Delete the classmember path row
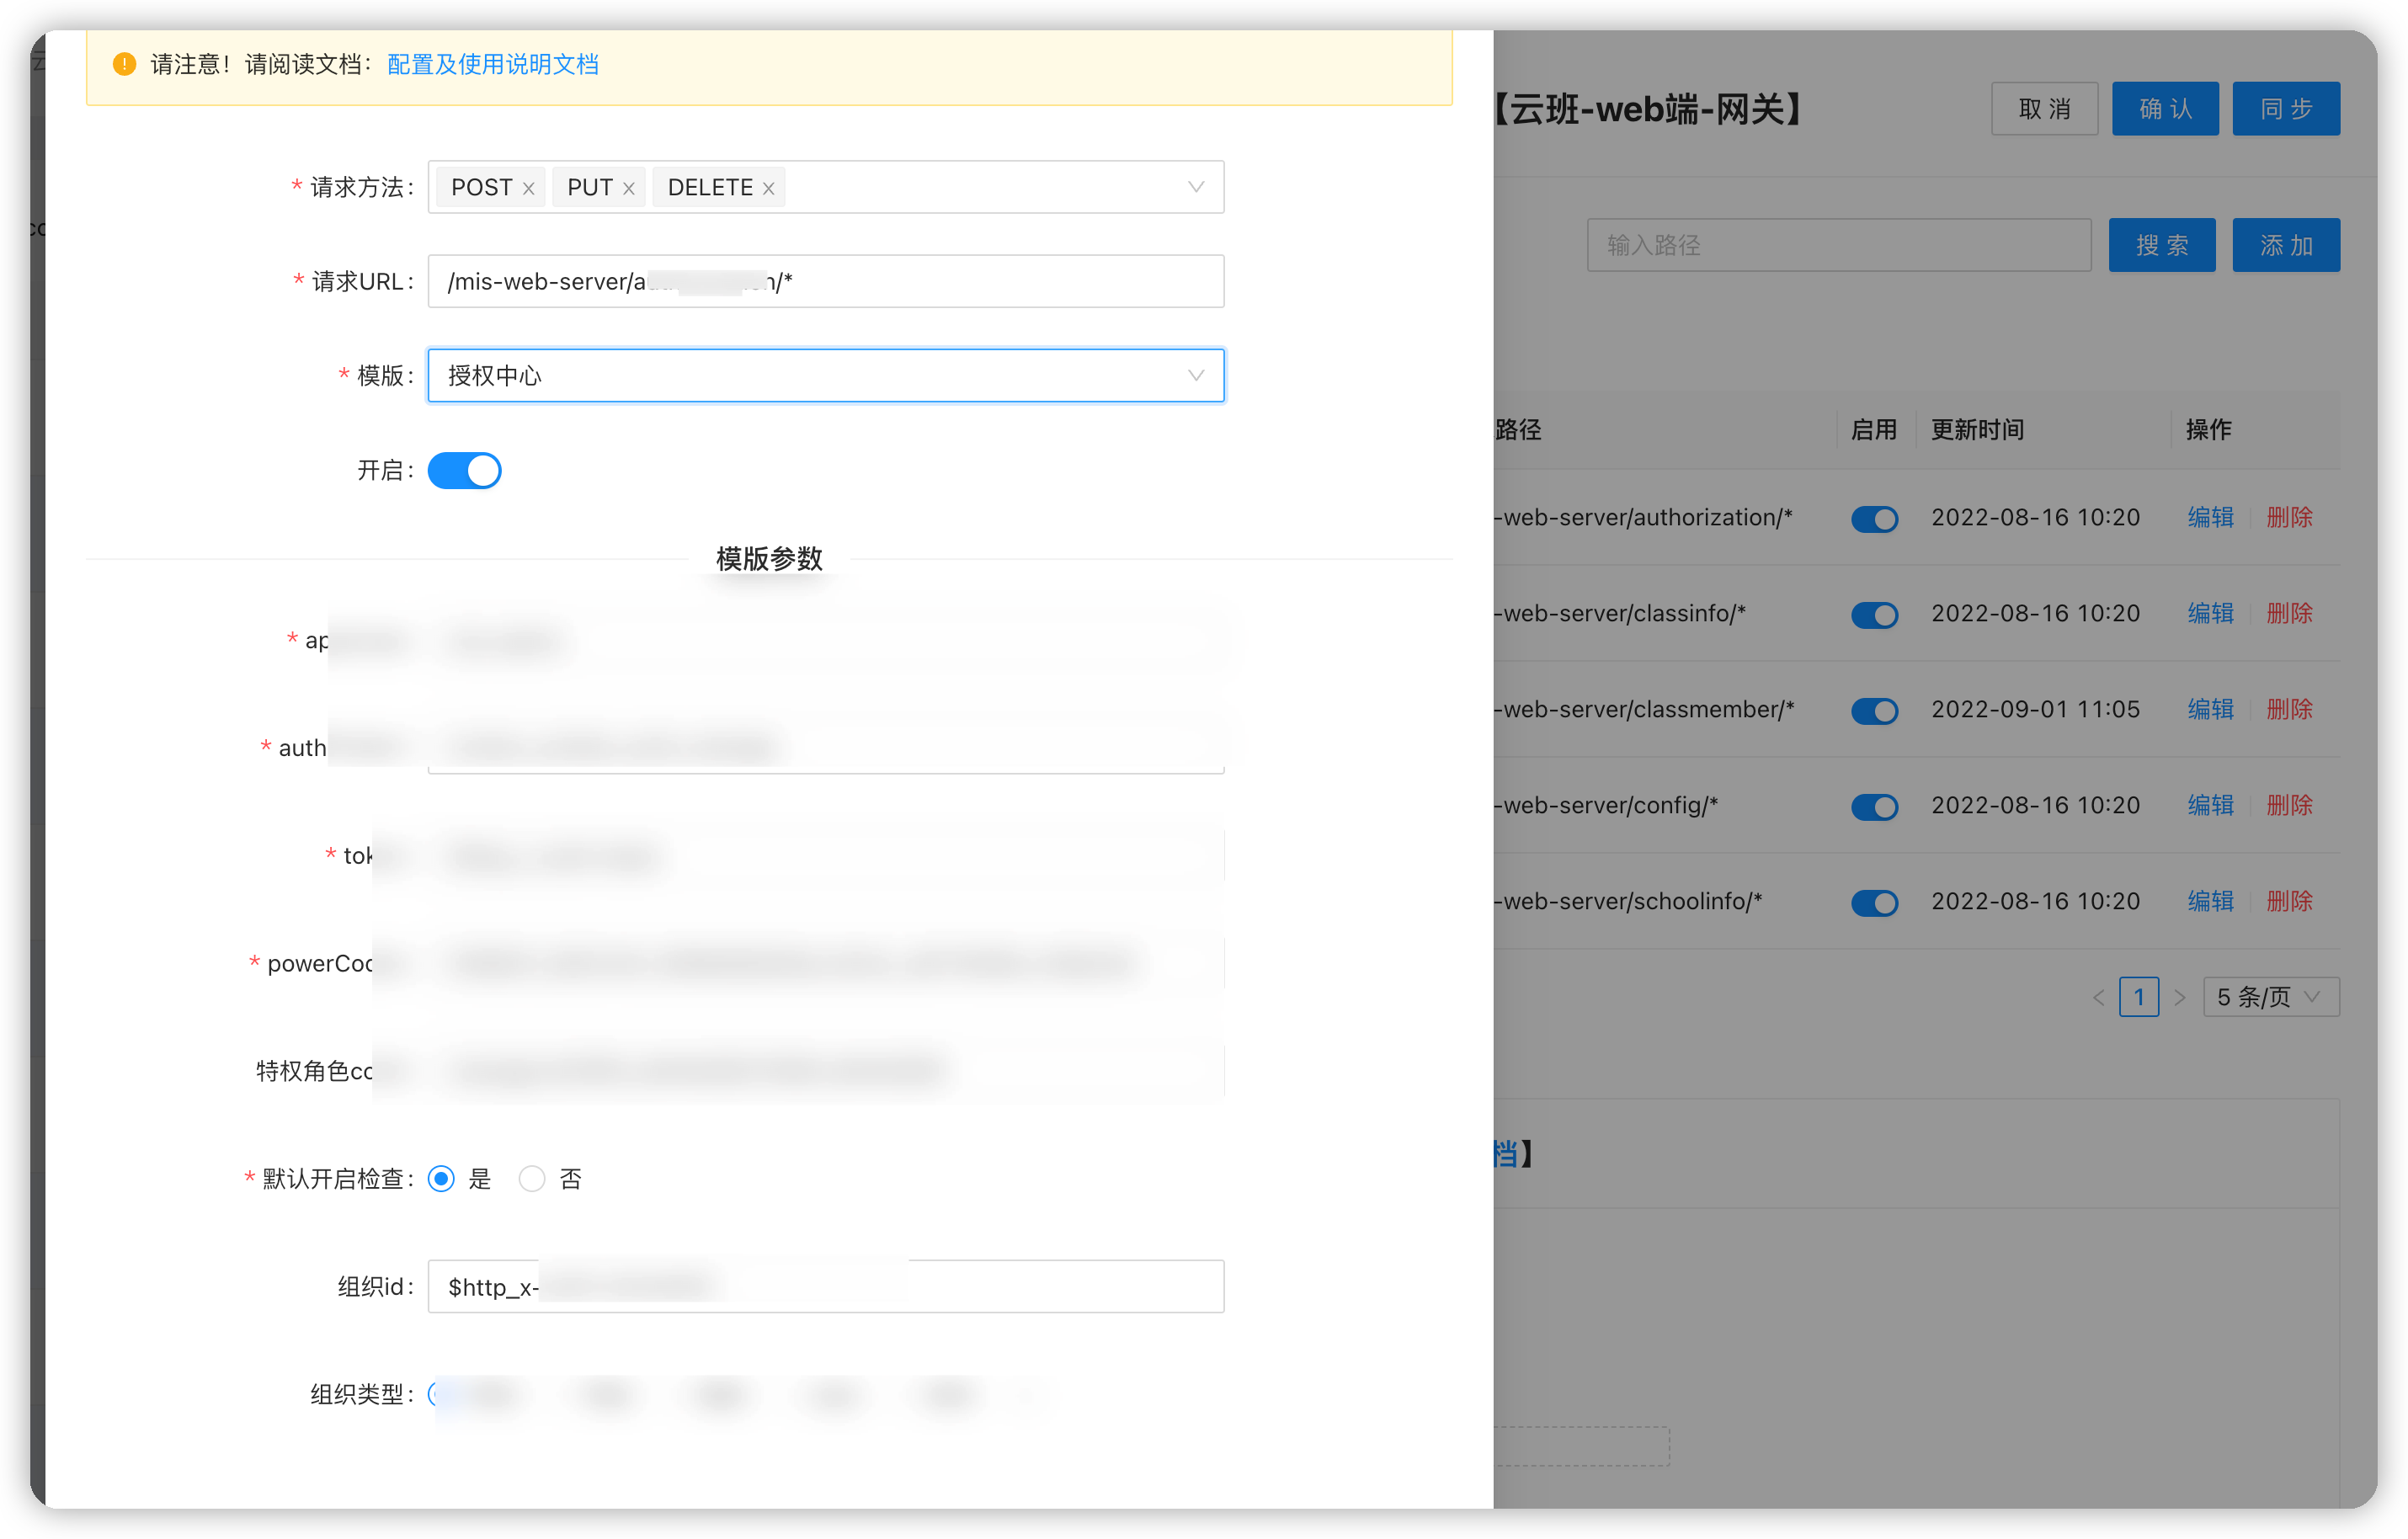Screen dimensions: 2408x1539 [2289, 709]
